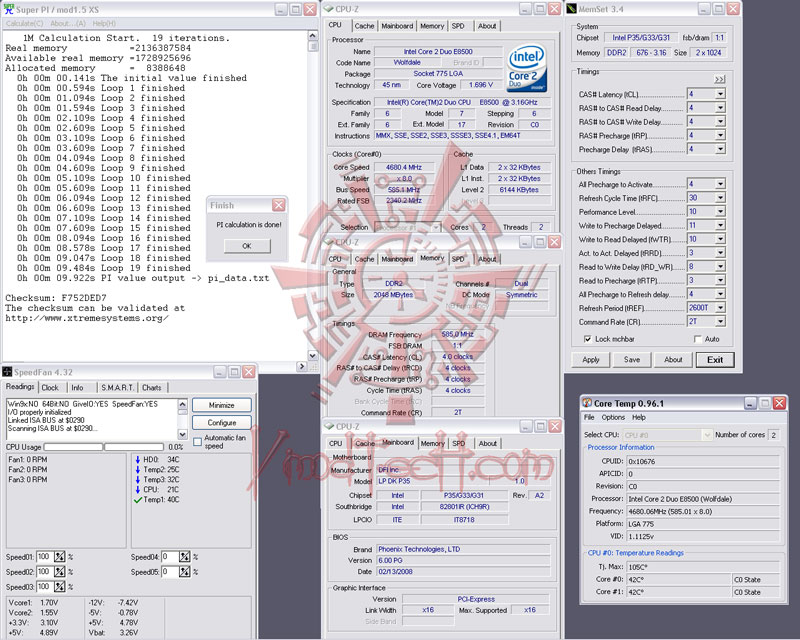Click the Speed05 spinner icon in SpeedFan
Screen dimensions: 800x640
click(185, 572)
